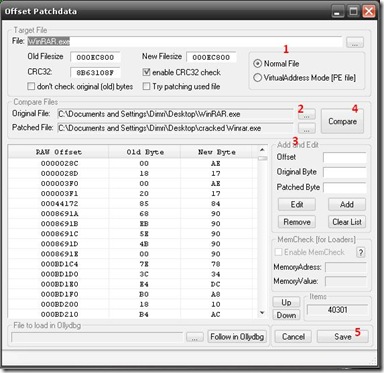Click the Offset input field

tap(345, 157)
